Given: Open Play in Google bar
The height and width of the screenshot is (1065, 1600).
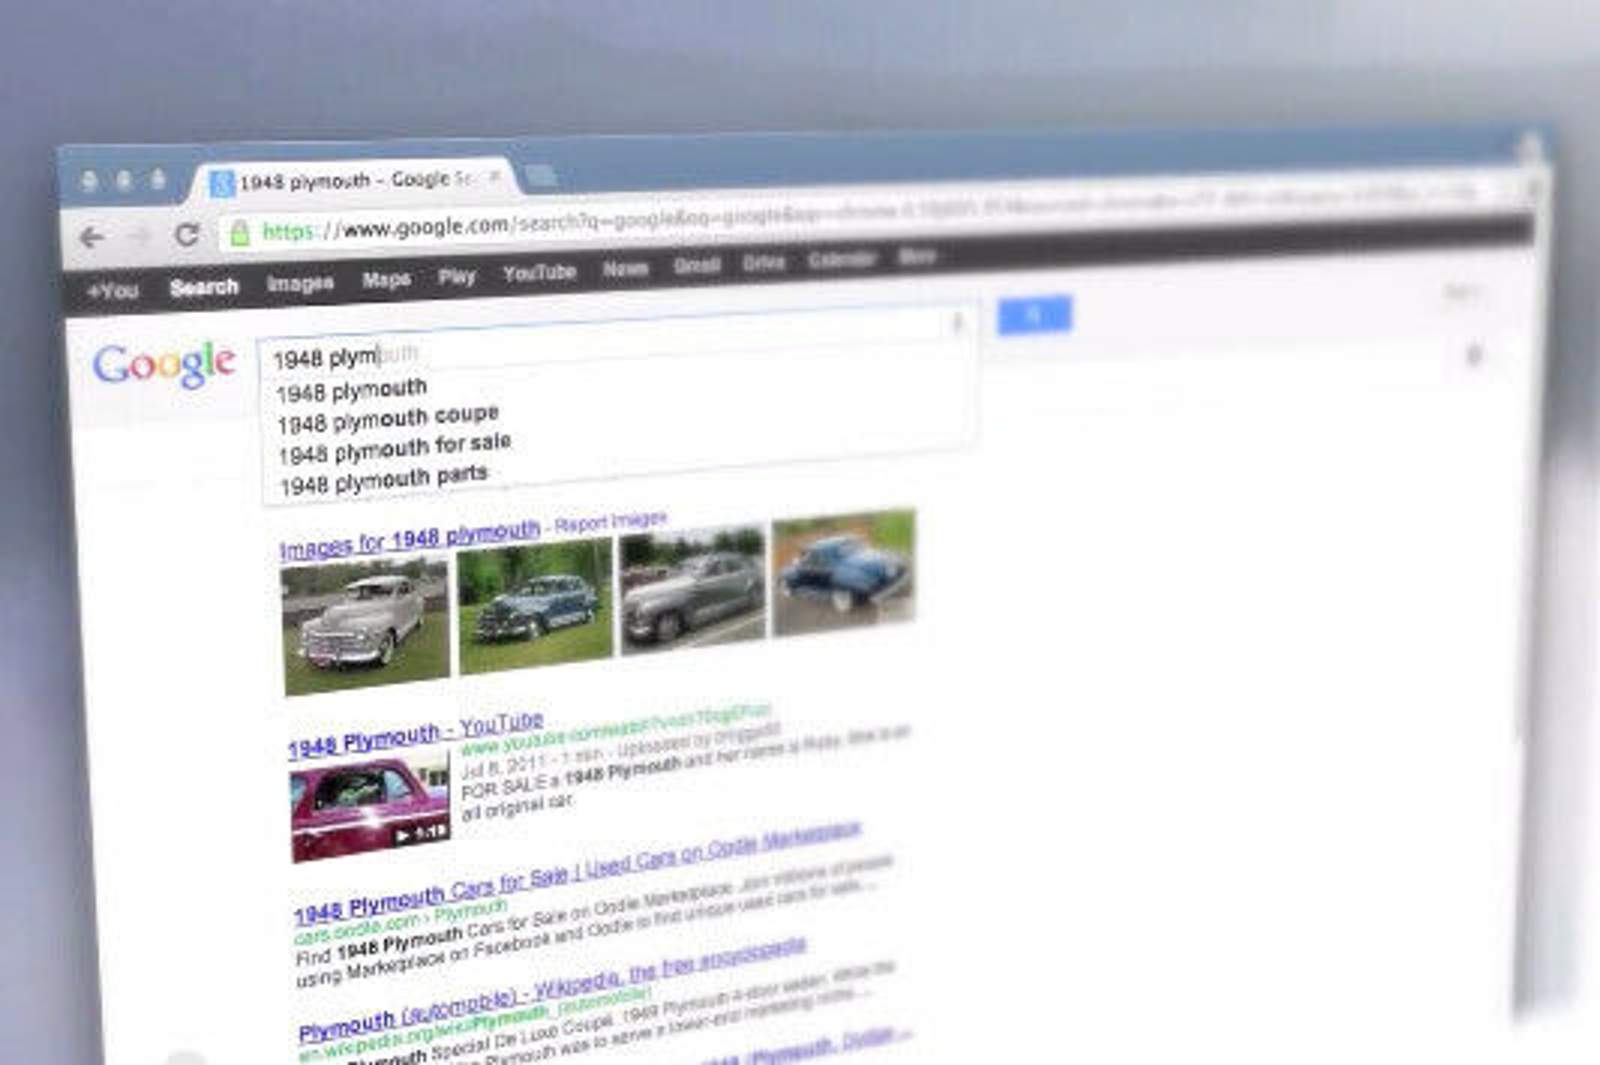Looking at the screenshot, I should point(457,276).
